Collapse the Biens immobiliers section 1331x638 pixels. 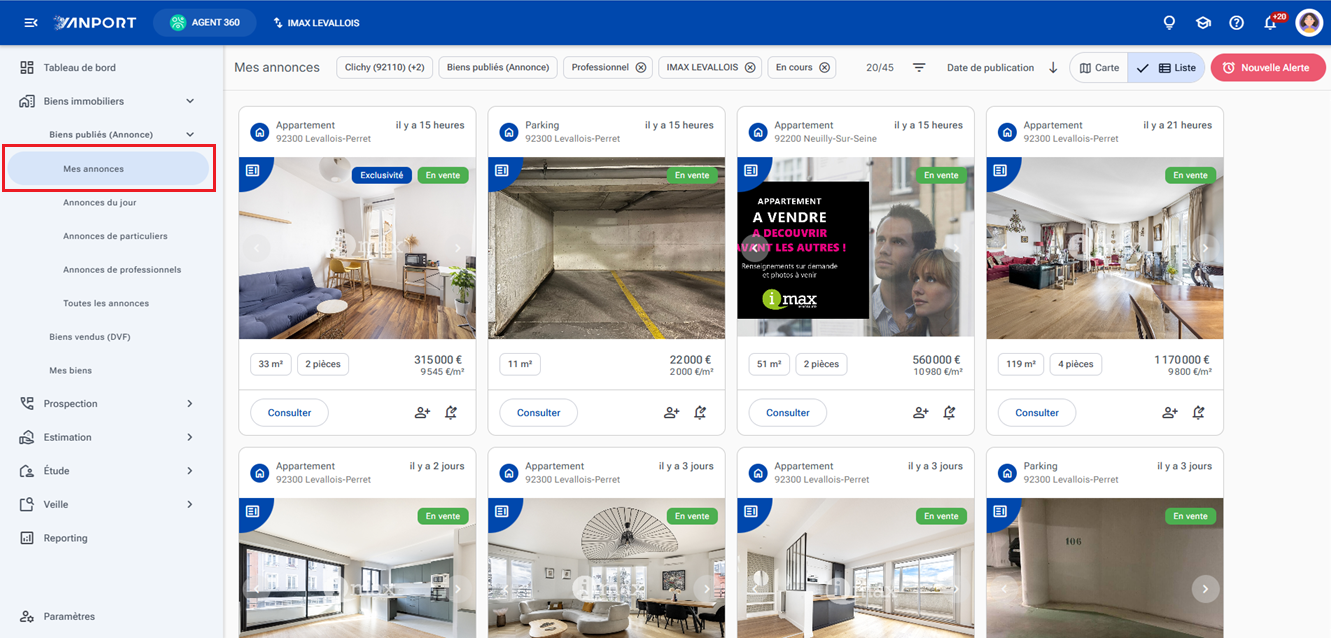coord(190,101)
